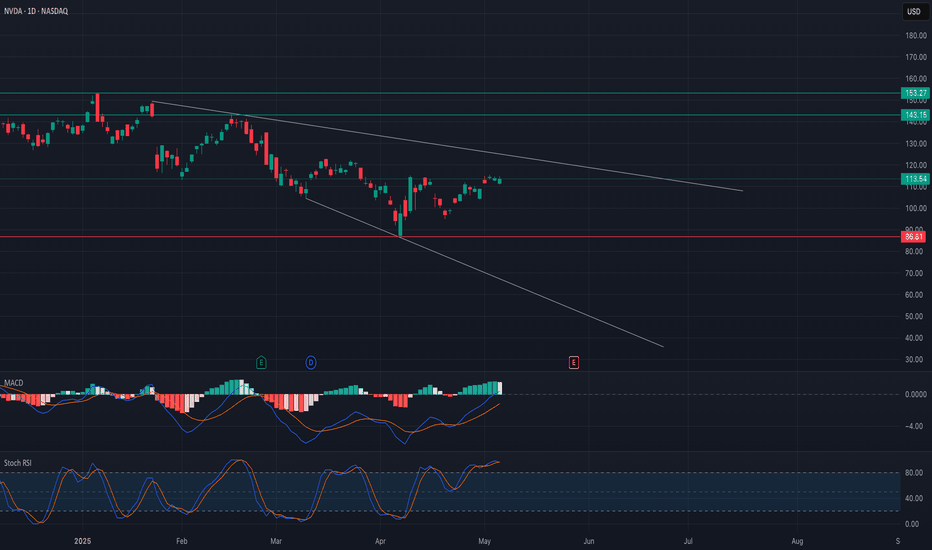Click the Jul time axis label
This screenshot has height=550, width=932.
click(688, 541)
